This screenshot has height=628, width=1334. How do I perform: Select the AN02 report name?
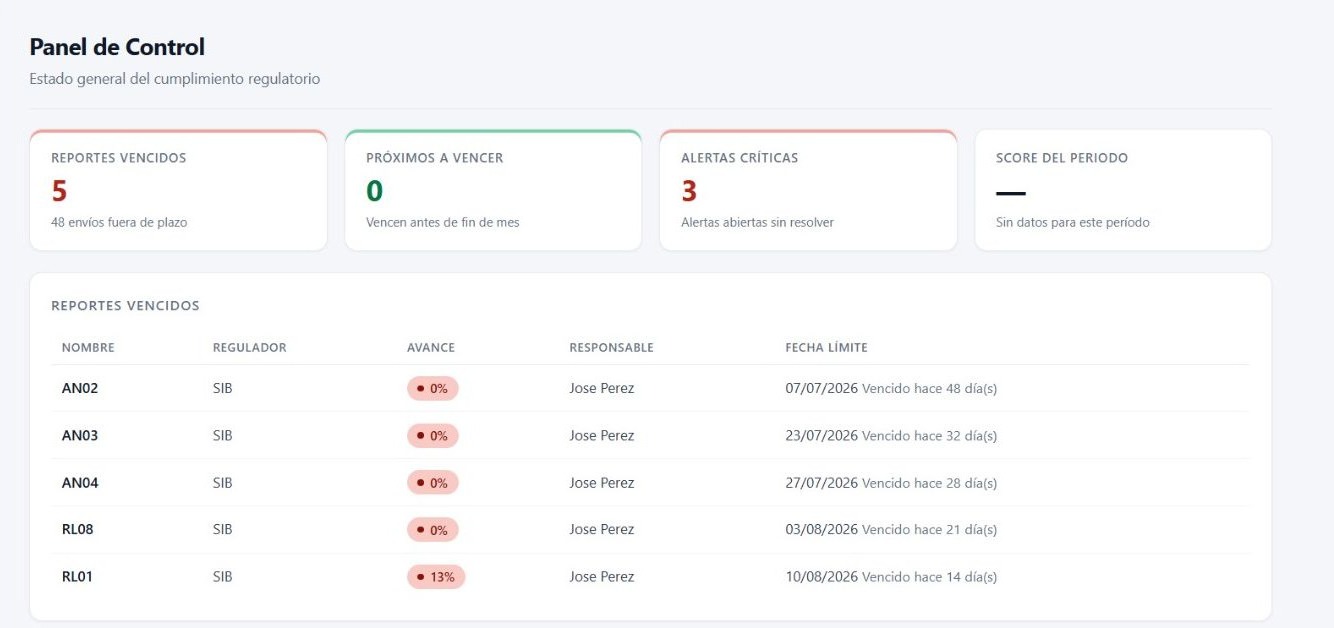pos(80,388)
